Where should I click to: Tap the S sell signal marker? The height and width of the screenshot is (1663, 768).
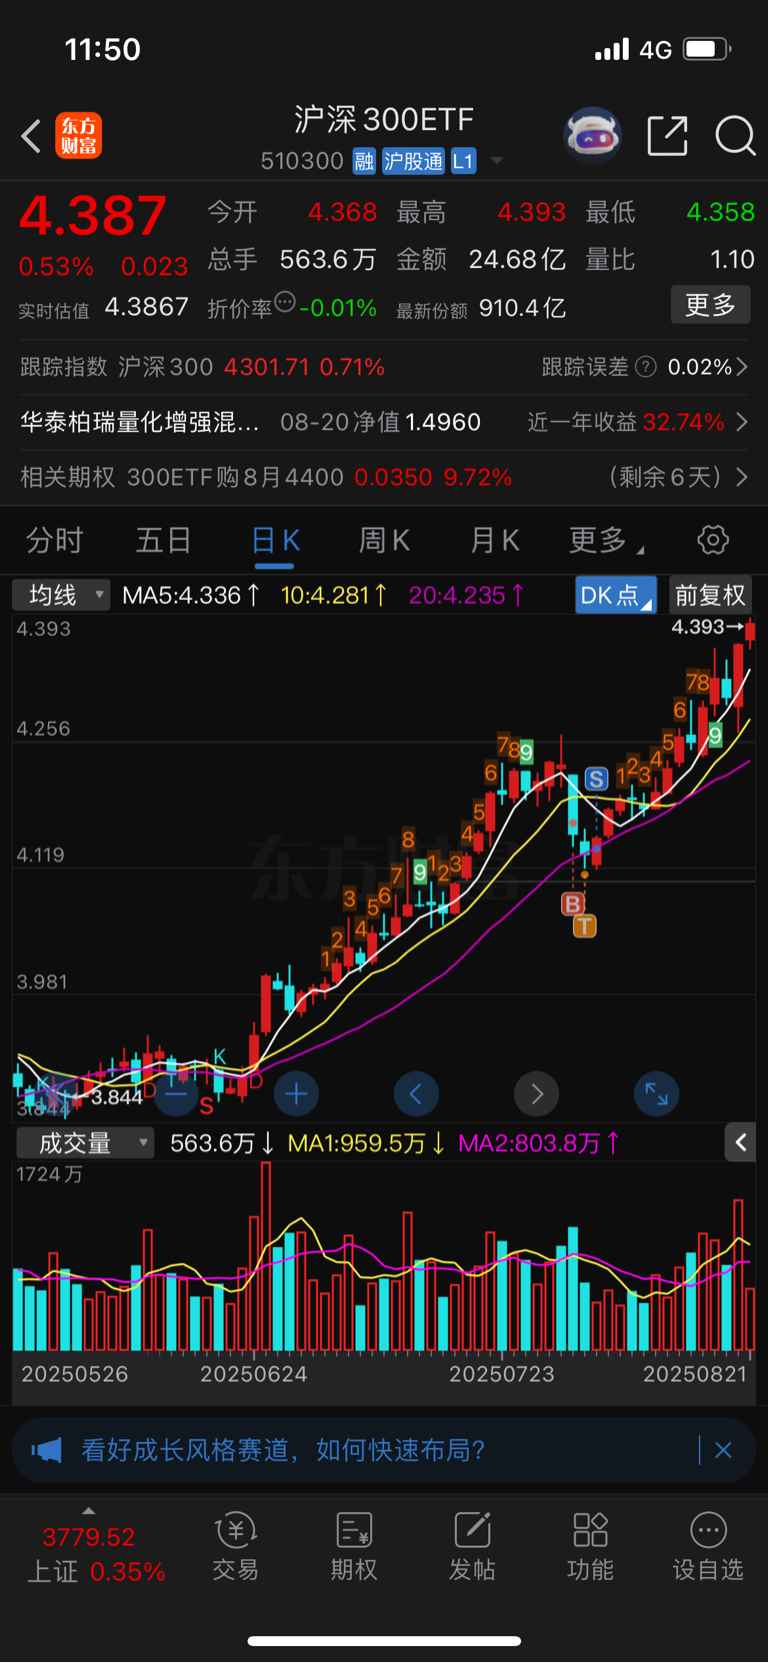596,779
